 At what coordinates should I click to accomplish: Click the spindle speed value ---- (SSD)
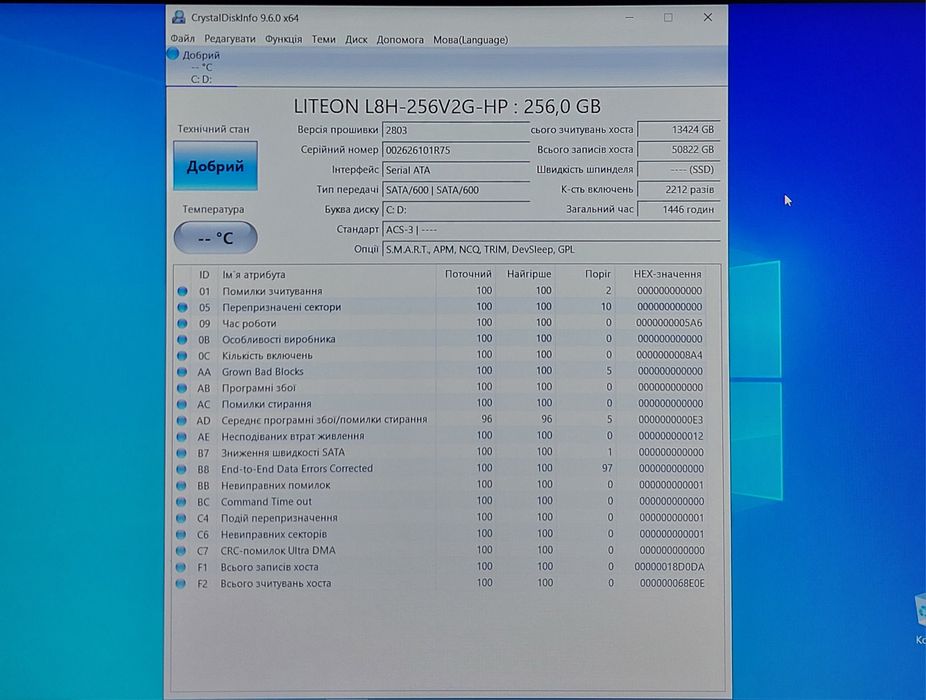679,170
